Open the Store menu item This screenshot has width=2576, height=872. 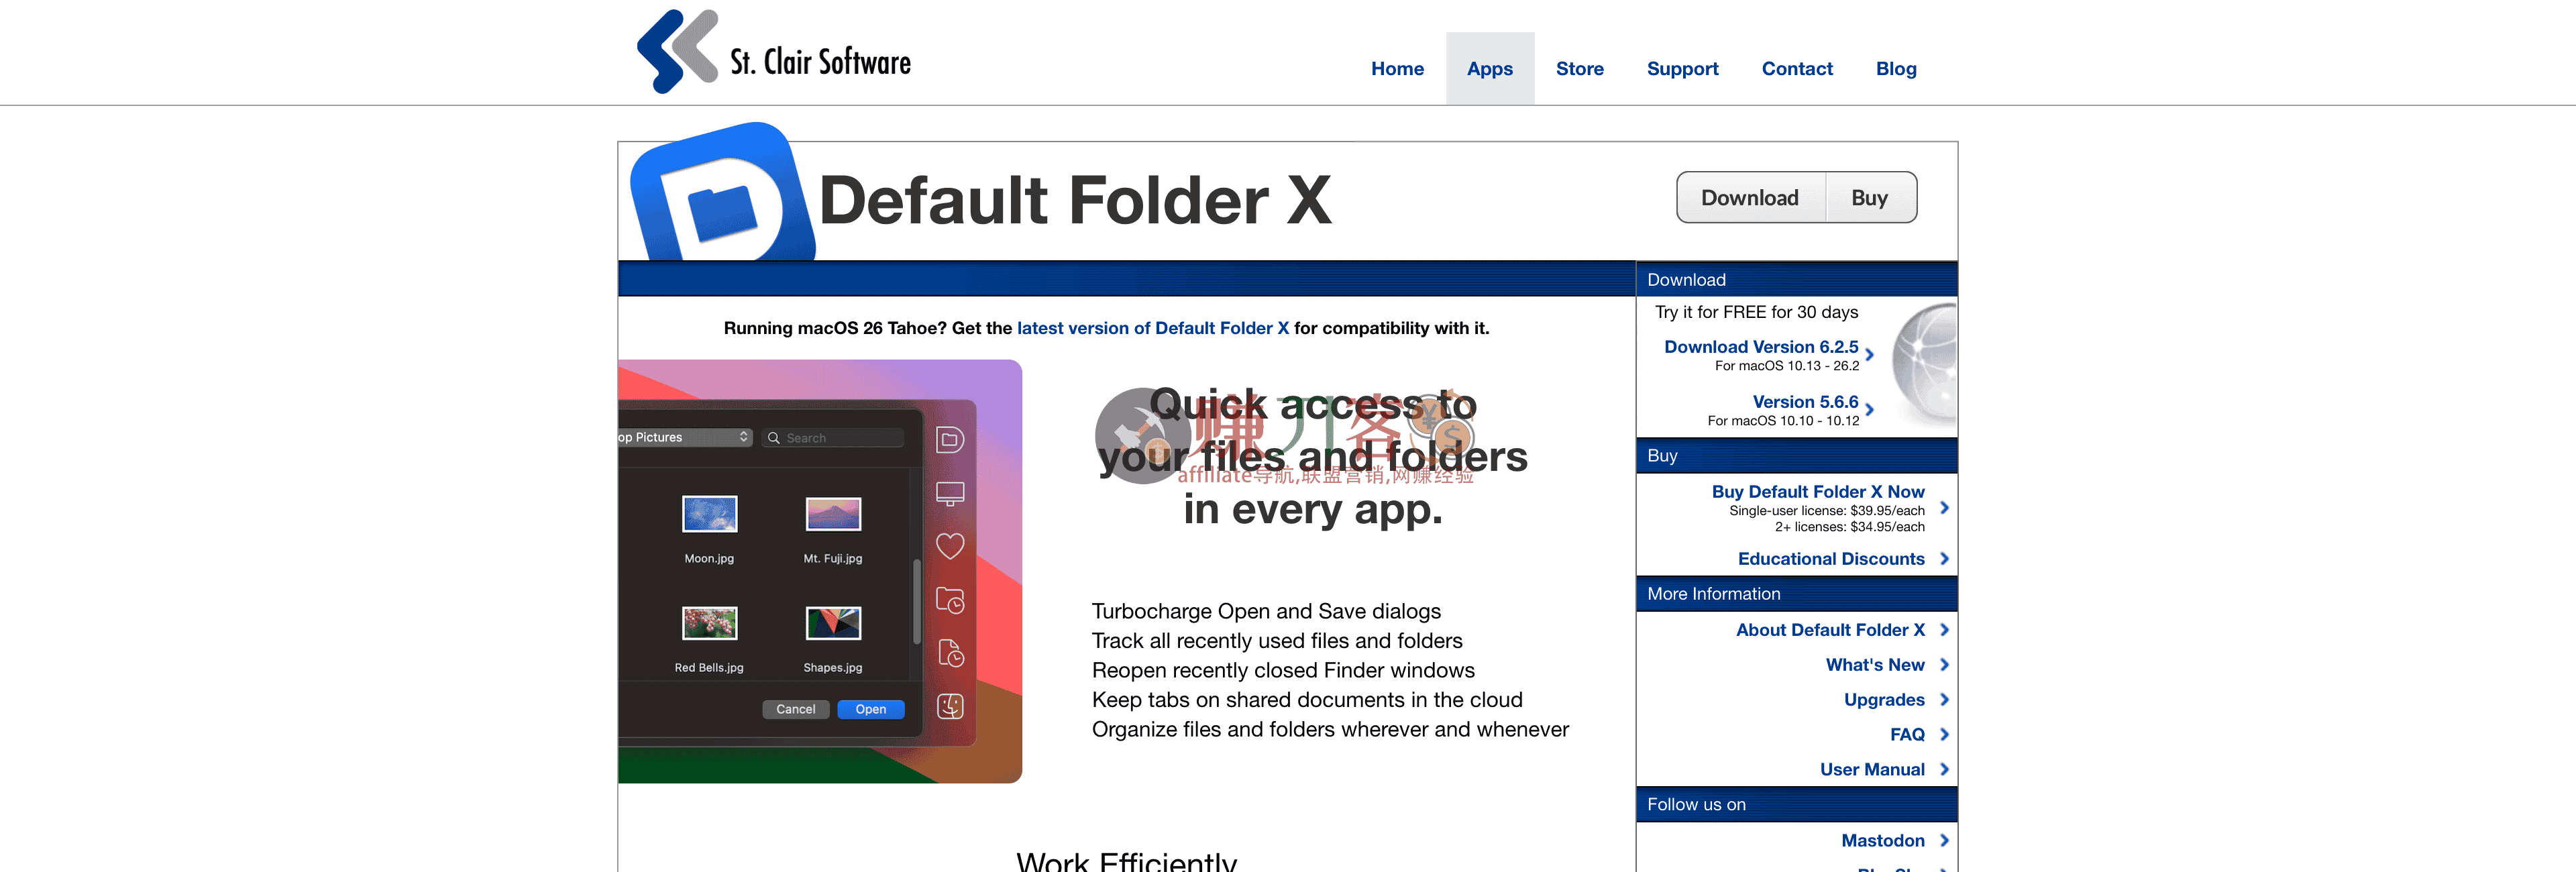click(x=1579, y=68)
